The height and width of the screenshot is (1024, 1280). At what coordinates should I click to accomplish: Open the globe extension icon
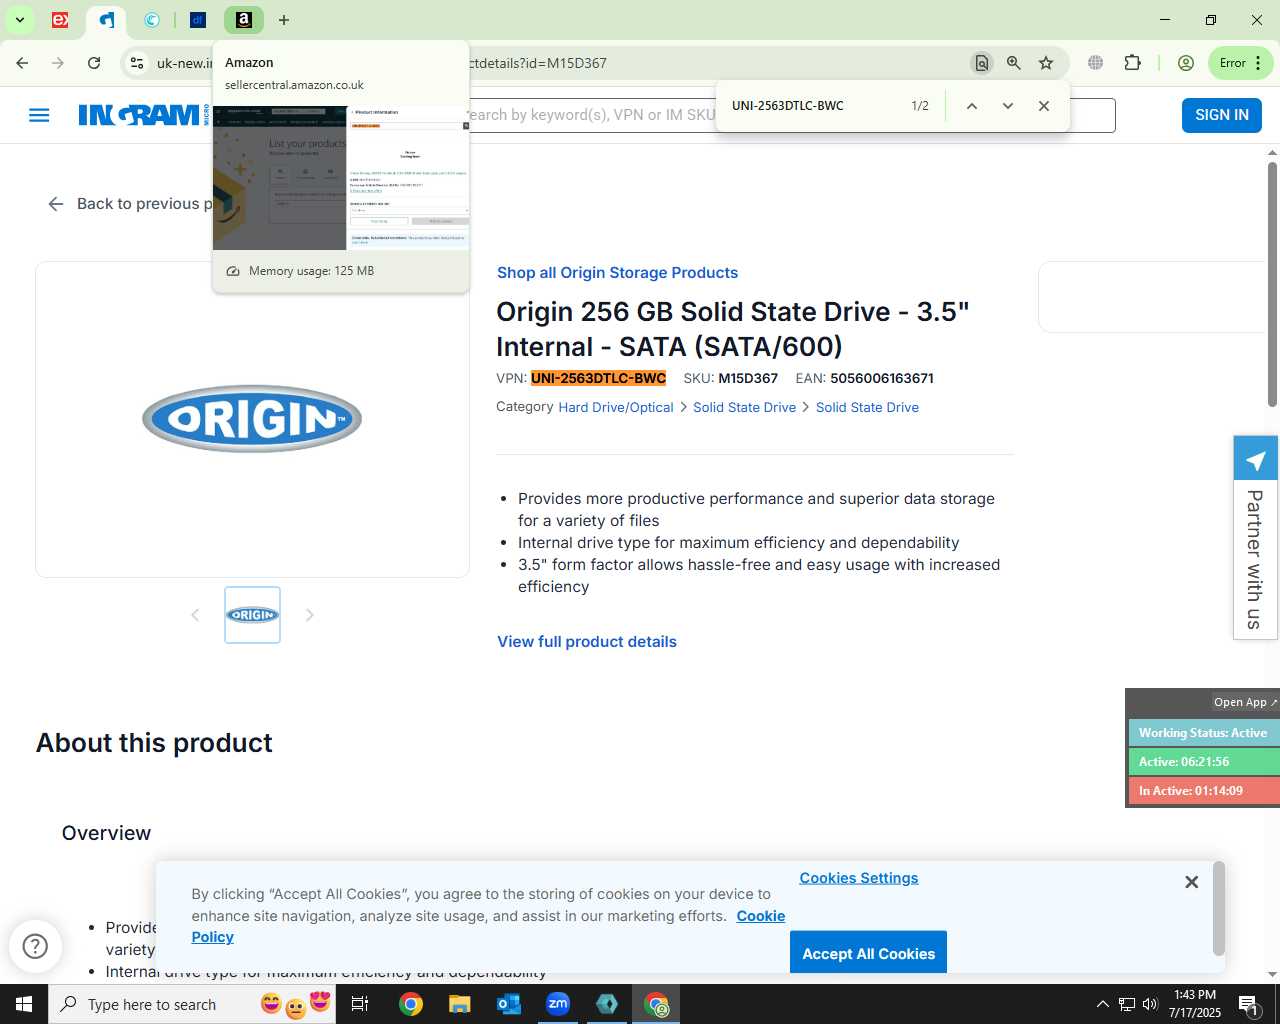click(1096, 63)
